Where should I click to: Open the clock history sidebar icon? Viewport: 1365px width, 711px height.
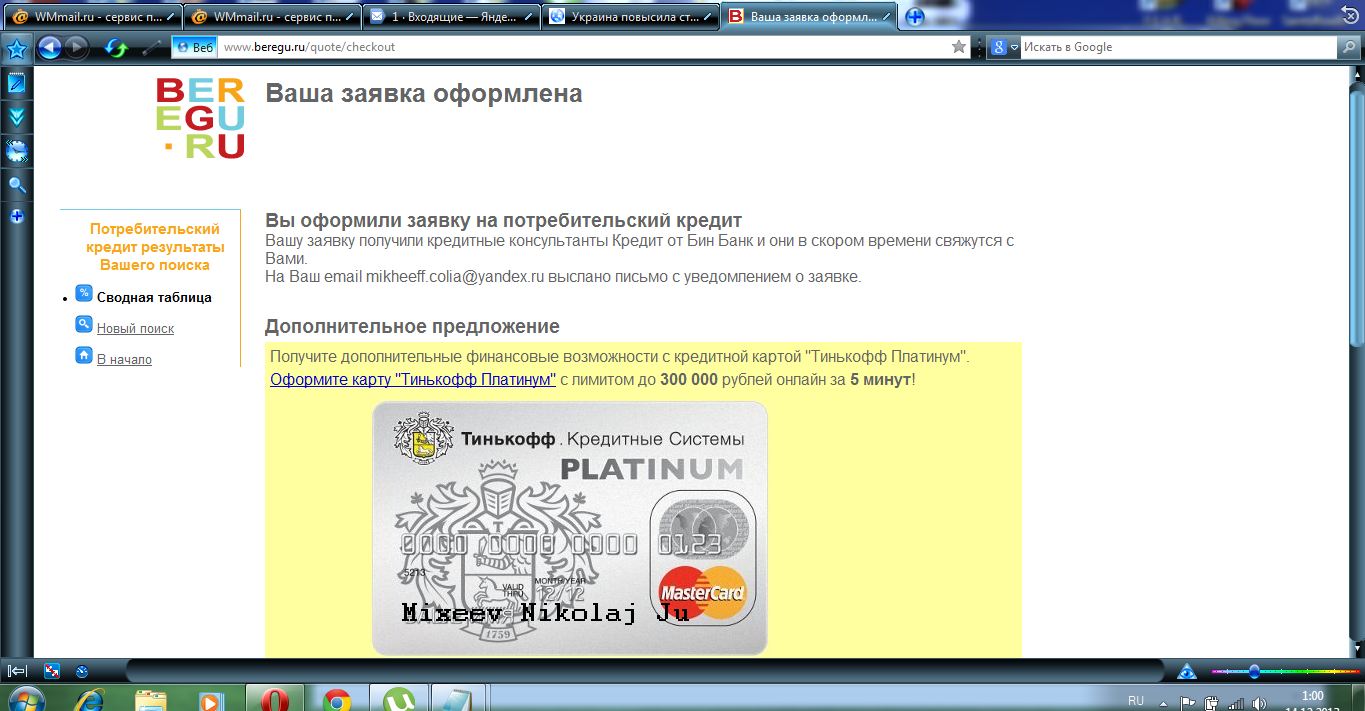(x=16, y=151)
